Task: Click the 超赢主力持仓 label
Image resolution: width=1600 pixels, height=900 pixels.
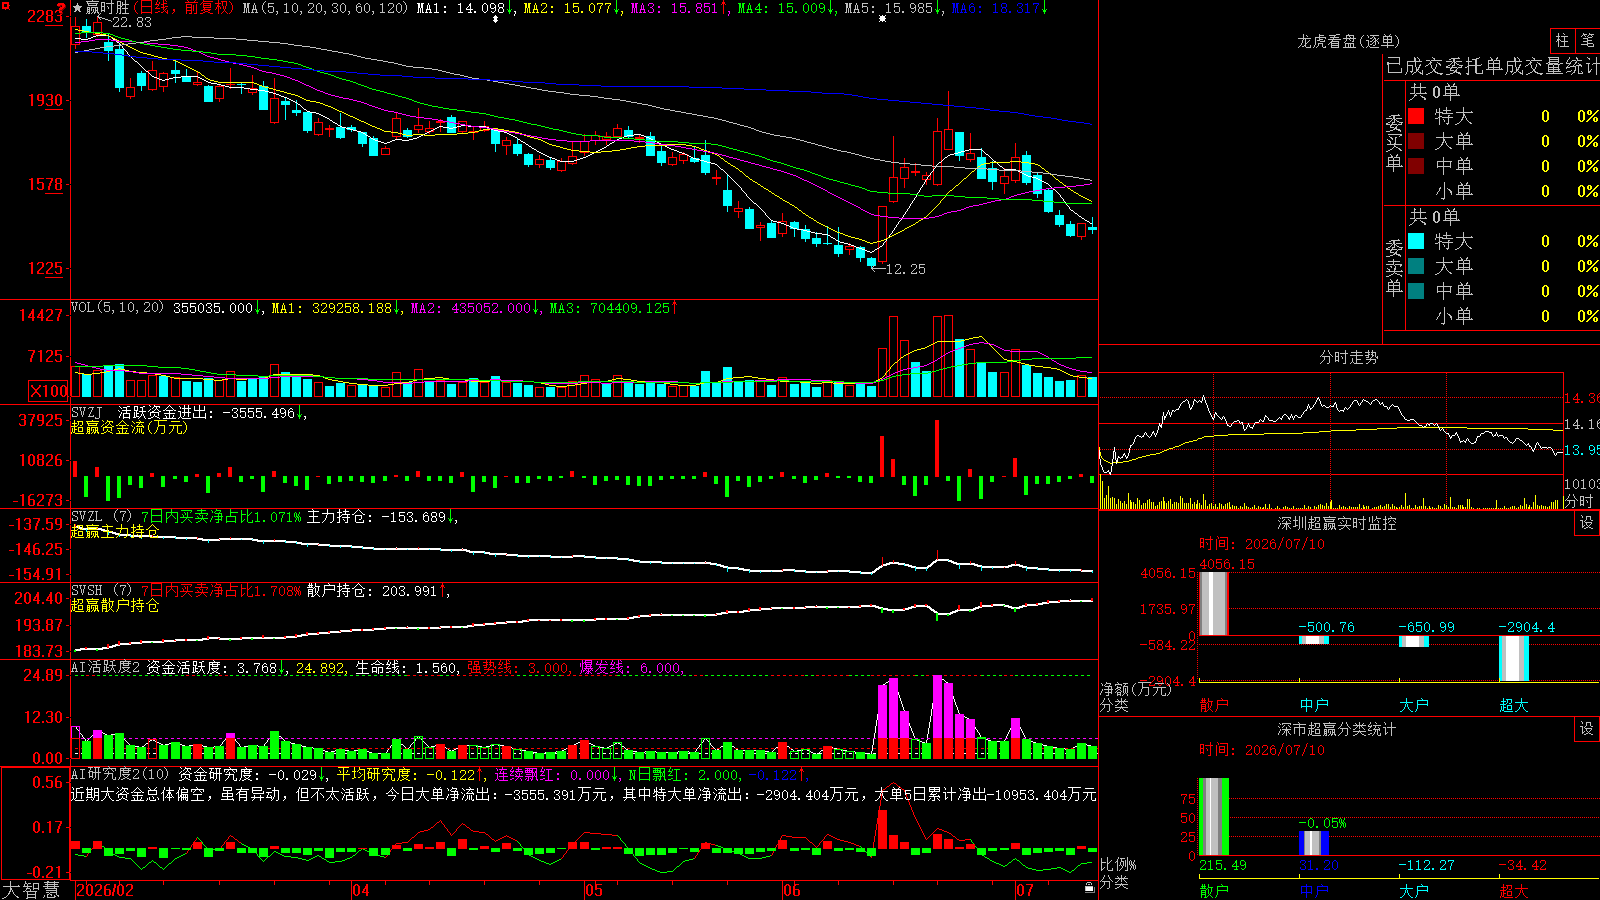Action: pyautogui.click(x=115, y=531)
